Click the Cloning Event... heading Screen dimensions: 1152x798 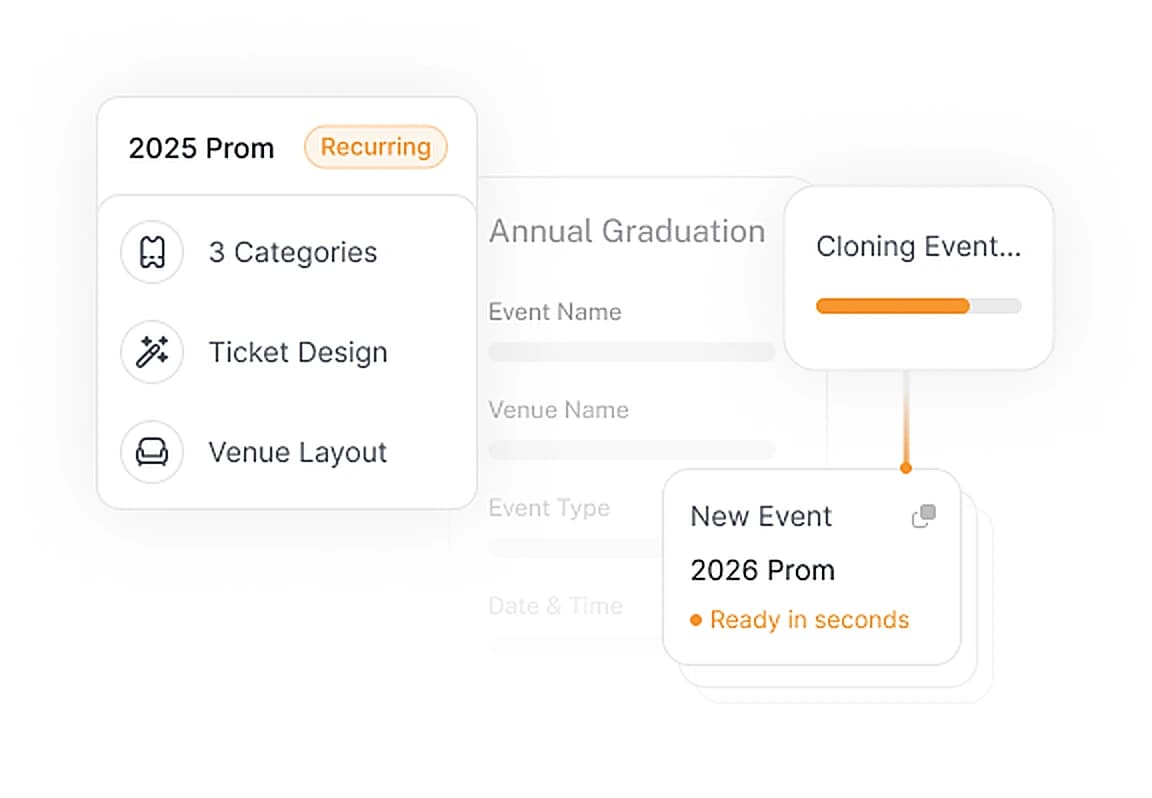(x=918, y=247)
